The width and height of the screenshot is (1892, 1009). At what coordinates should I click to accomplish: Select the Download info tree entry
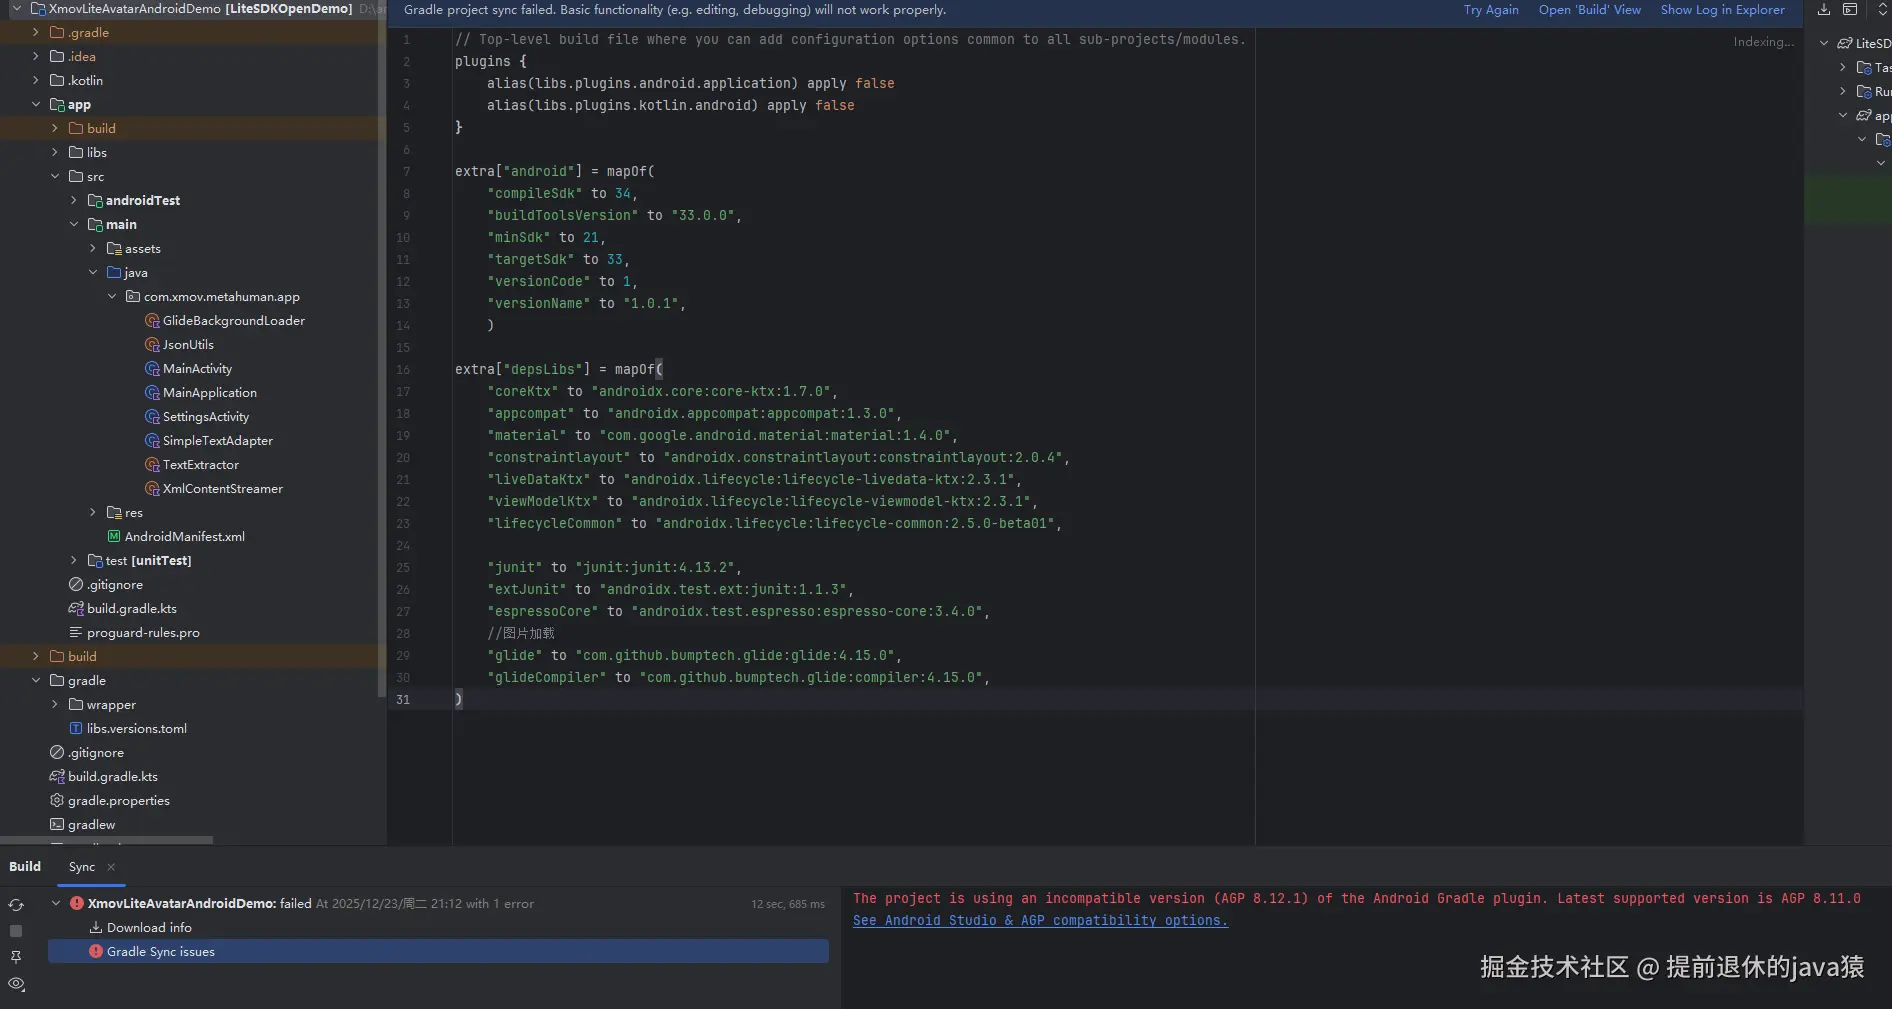pos(149,928)
